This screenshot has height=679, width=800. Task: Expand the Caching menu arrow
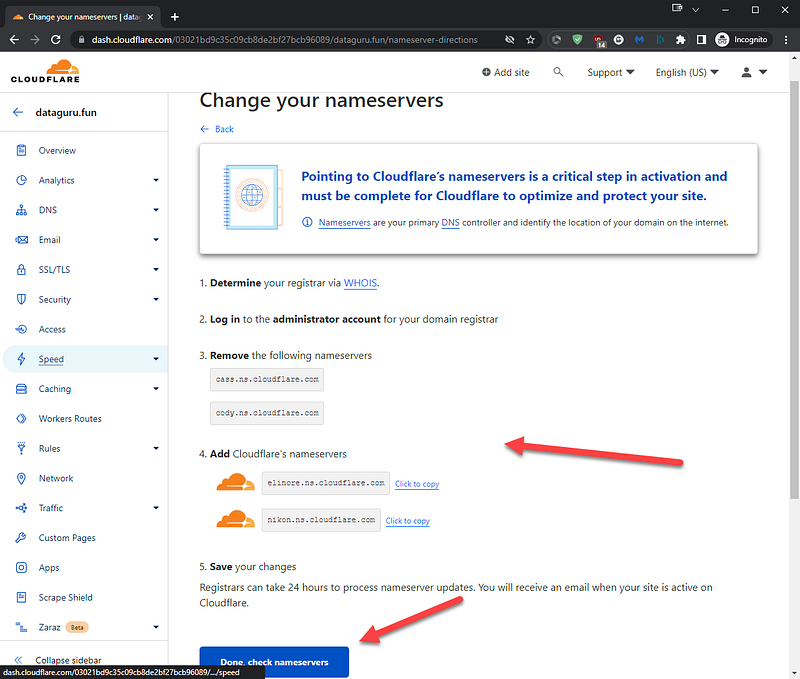[156, 389]
